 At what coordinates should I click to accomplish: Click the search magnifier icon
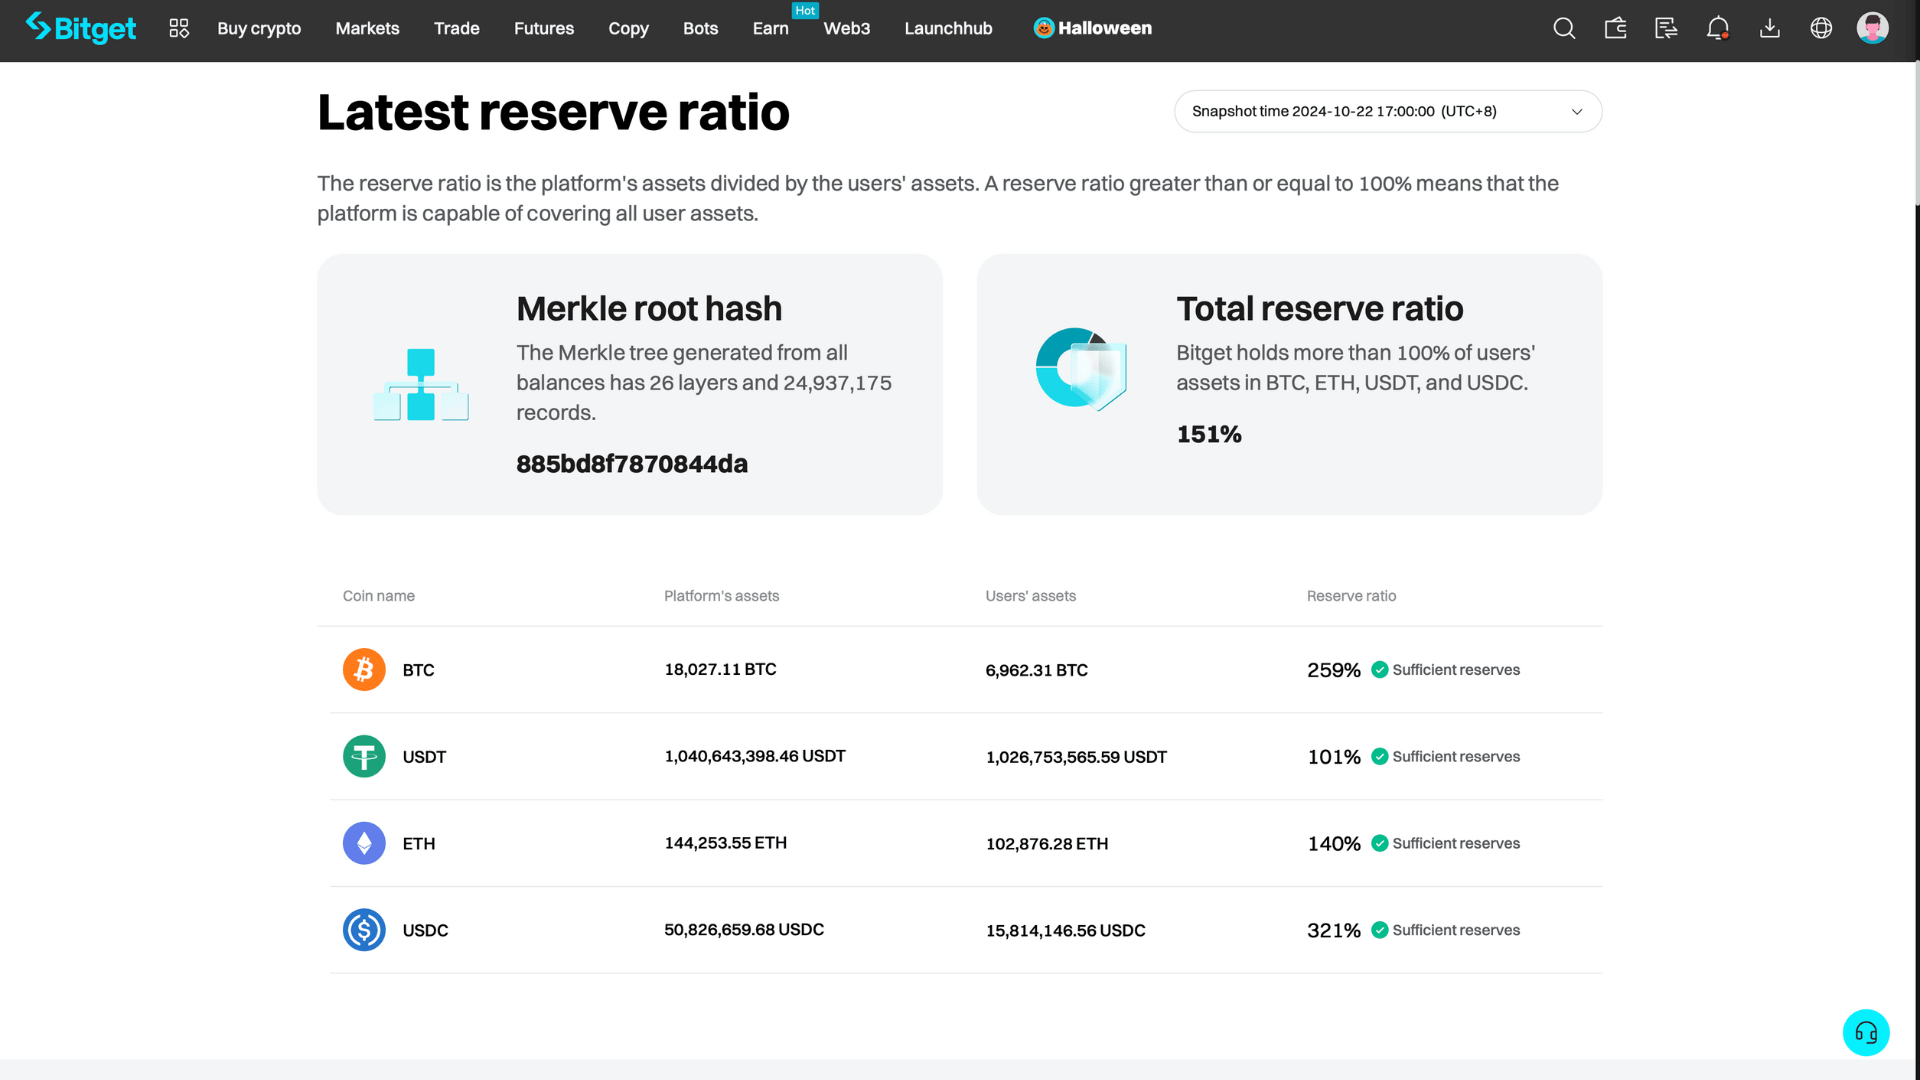click(1564, 28)
